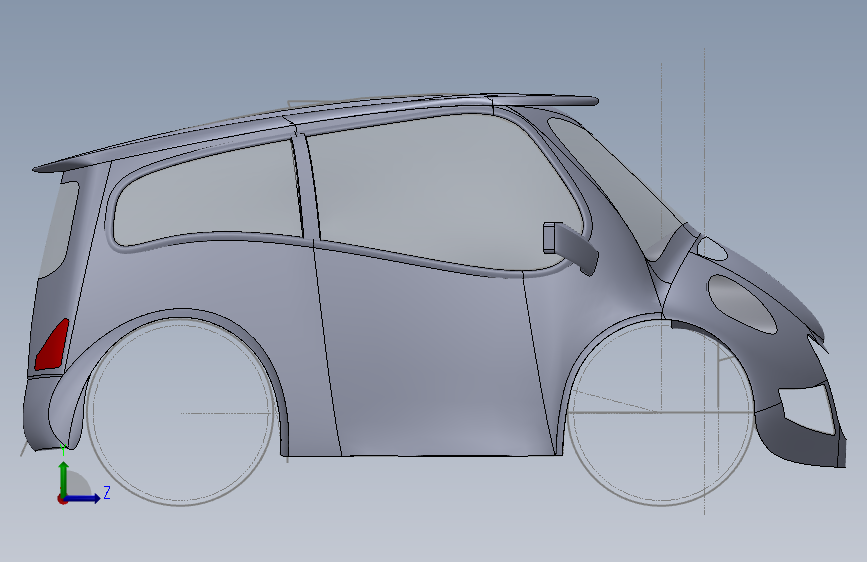Select the red tail light on the car
This screenshot has height=562, width=867.
pos(53,346)
